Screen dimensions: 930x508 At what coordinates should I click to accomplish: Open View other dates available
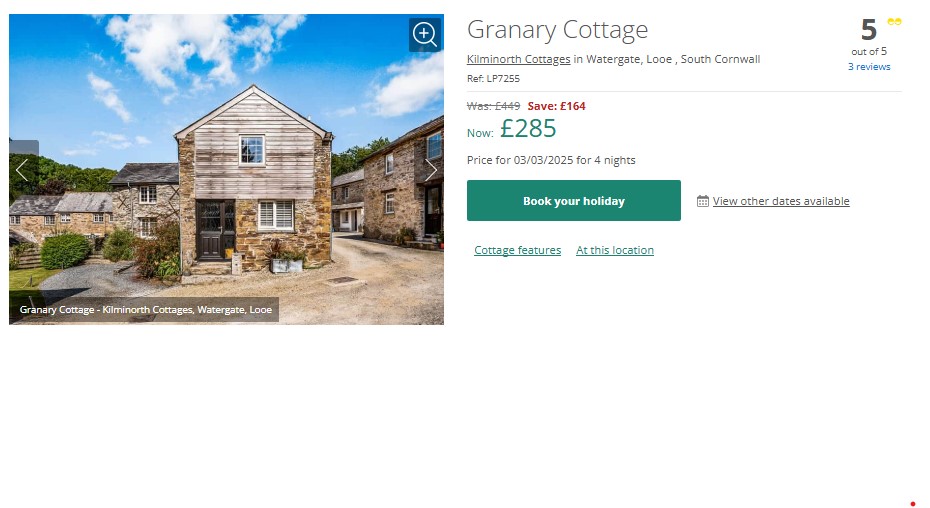tap(781, 201)
